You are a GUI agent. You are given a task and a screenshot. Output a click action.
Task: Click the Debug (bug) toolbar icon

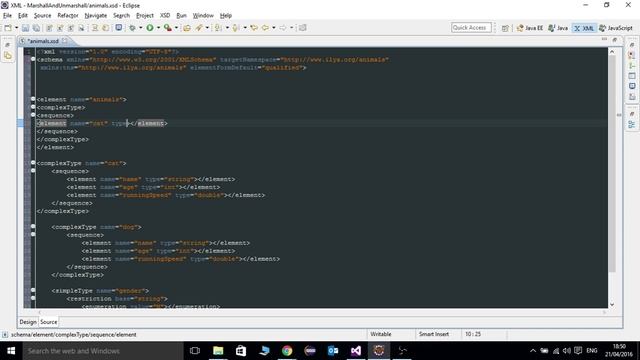pyautogui.click(x=132, y=28)
